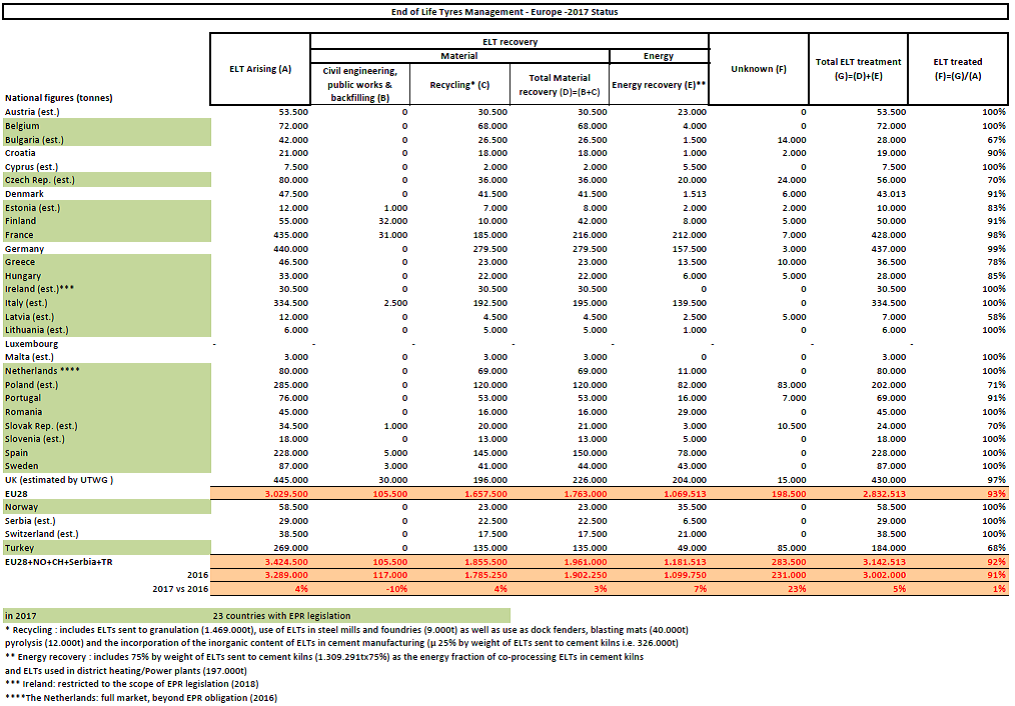Screen dimensions: 1015x706
Task: Select the Luxembourg row label
Action: coord(31,343)
